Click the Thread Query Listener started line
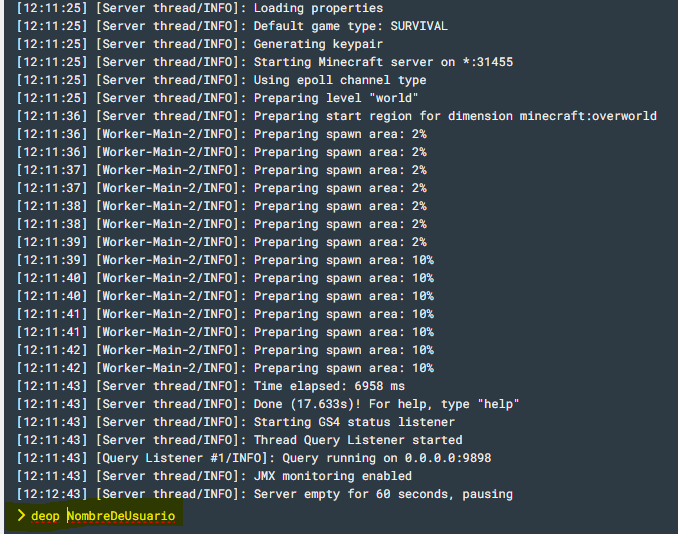The height and width of the screenshot is (534, 678). pos(240,440)
